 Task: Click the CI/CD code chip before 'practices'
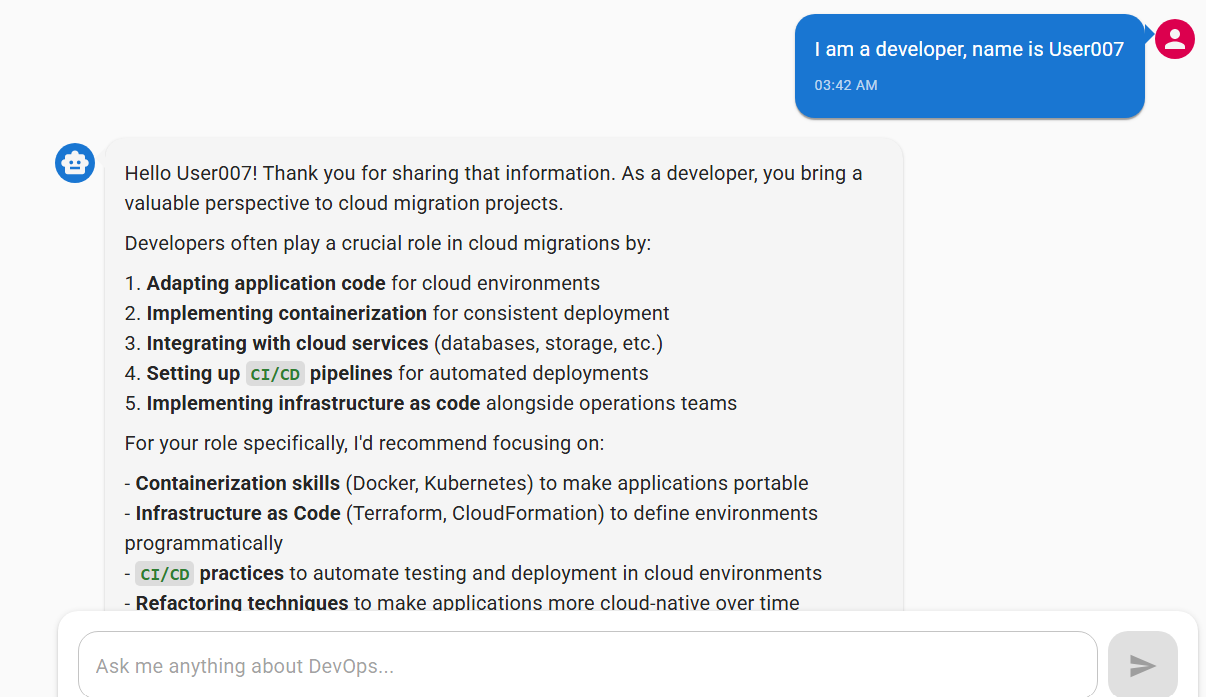165,574
